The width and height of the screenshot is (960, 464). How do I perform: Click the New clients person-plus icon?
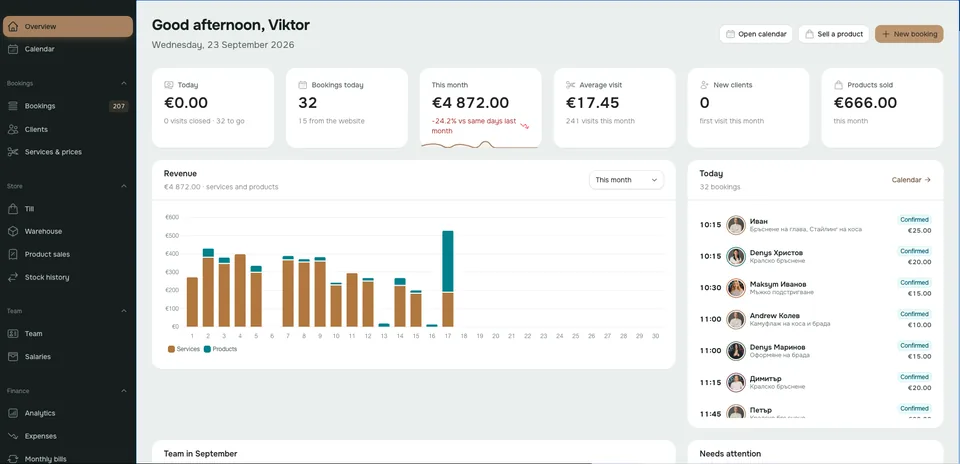[x=704, y=85]
